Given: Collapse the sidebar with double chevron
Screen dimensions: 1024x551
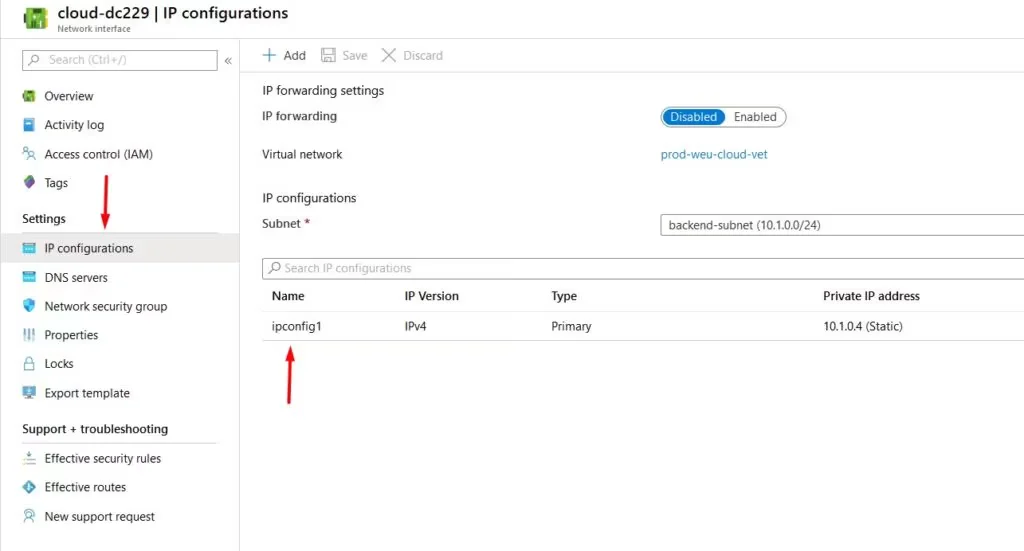Looking at the screenshot, I should coord(228,60).
